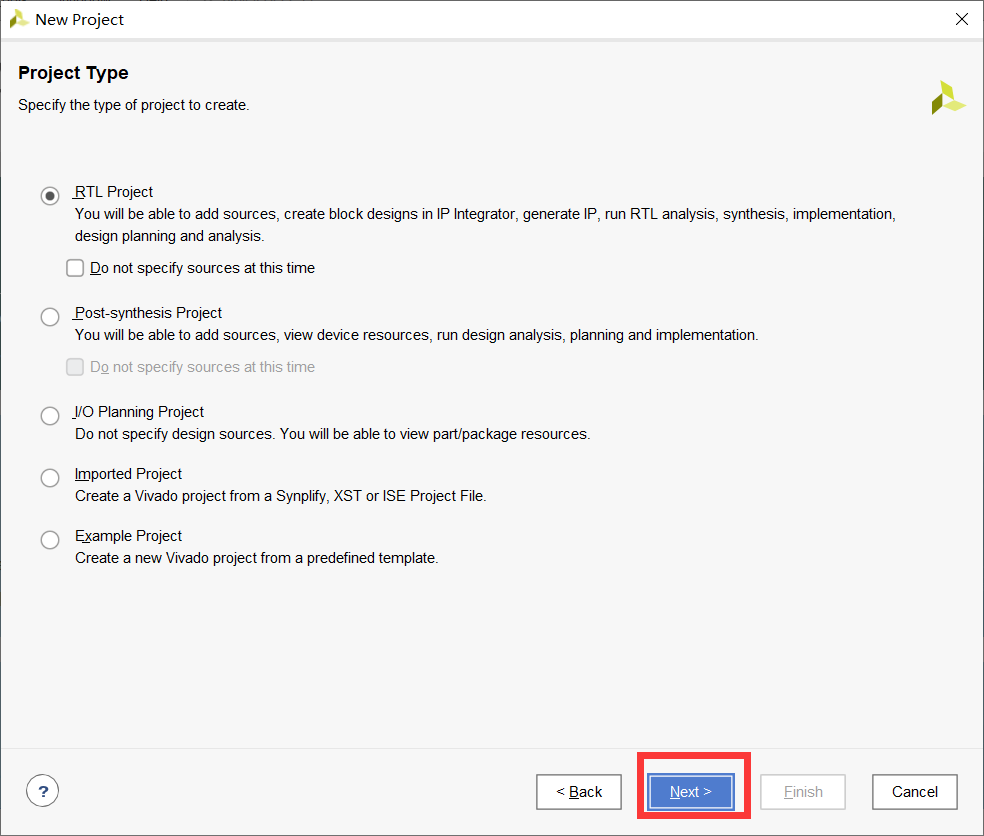Go back with the Back button
Screen dimensions: 984x836
[x=579, y=791]
